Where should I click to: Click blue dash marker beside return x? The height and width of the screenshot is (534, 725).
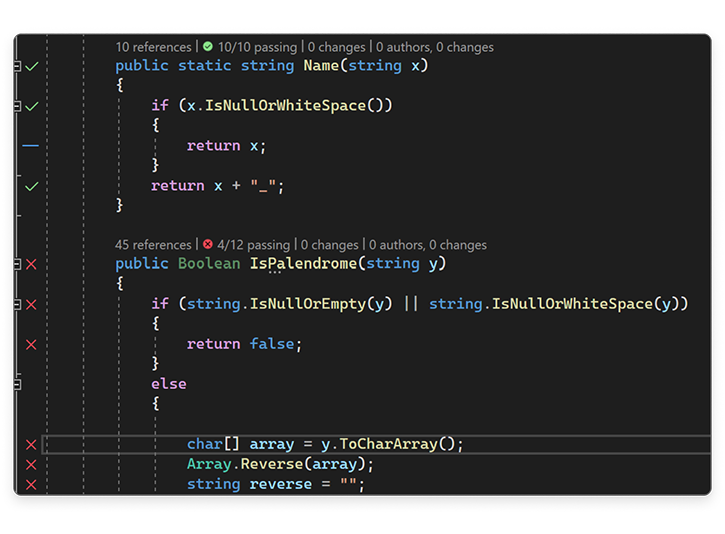click(x=31, y=146)
